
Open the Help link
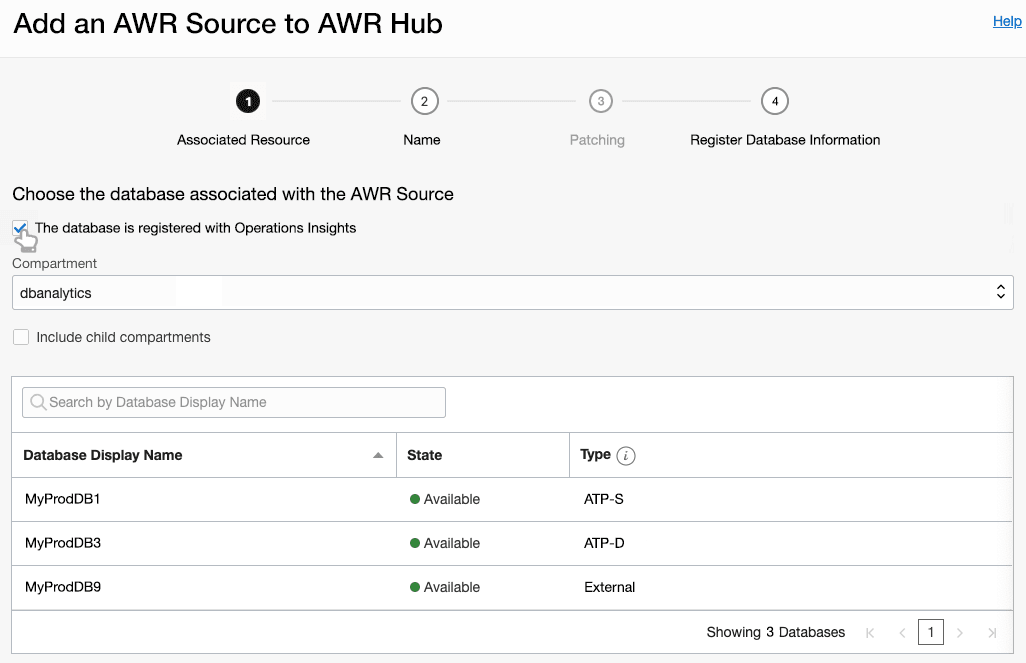[1007, 21]
